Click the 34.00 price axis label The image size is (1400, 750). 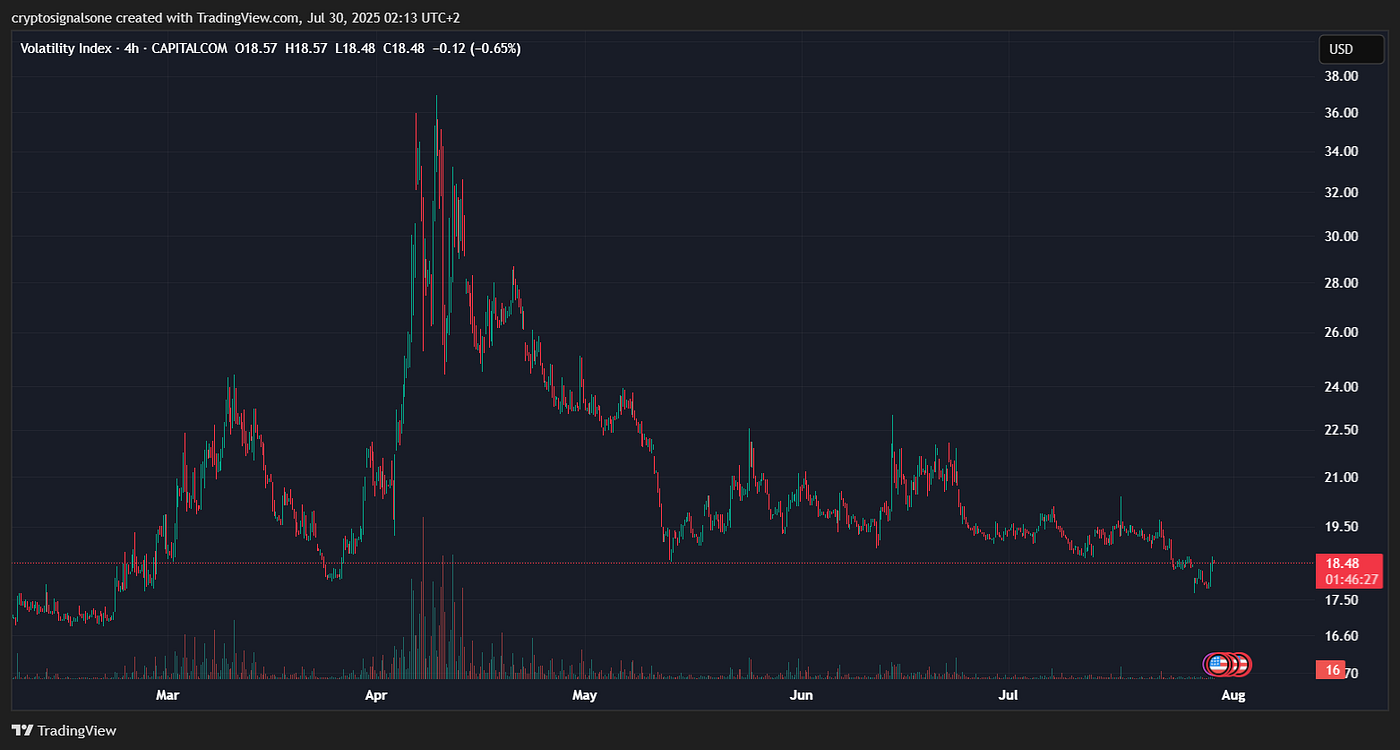coord(1342,152)
